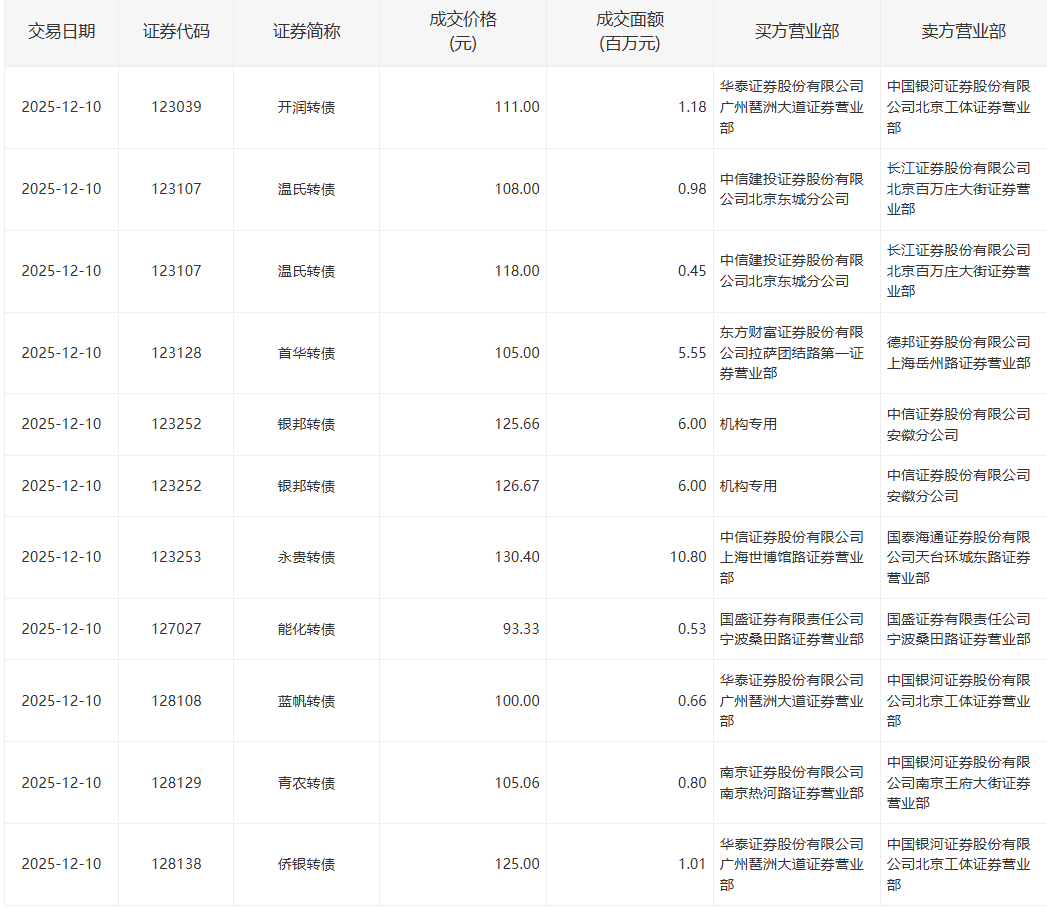The width and height of the screenshot is (1047, 908).
Task: Sort by the 证券代码 column header
Action: pyautogui.click(x=176, y=31)
